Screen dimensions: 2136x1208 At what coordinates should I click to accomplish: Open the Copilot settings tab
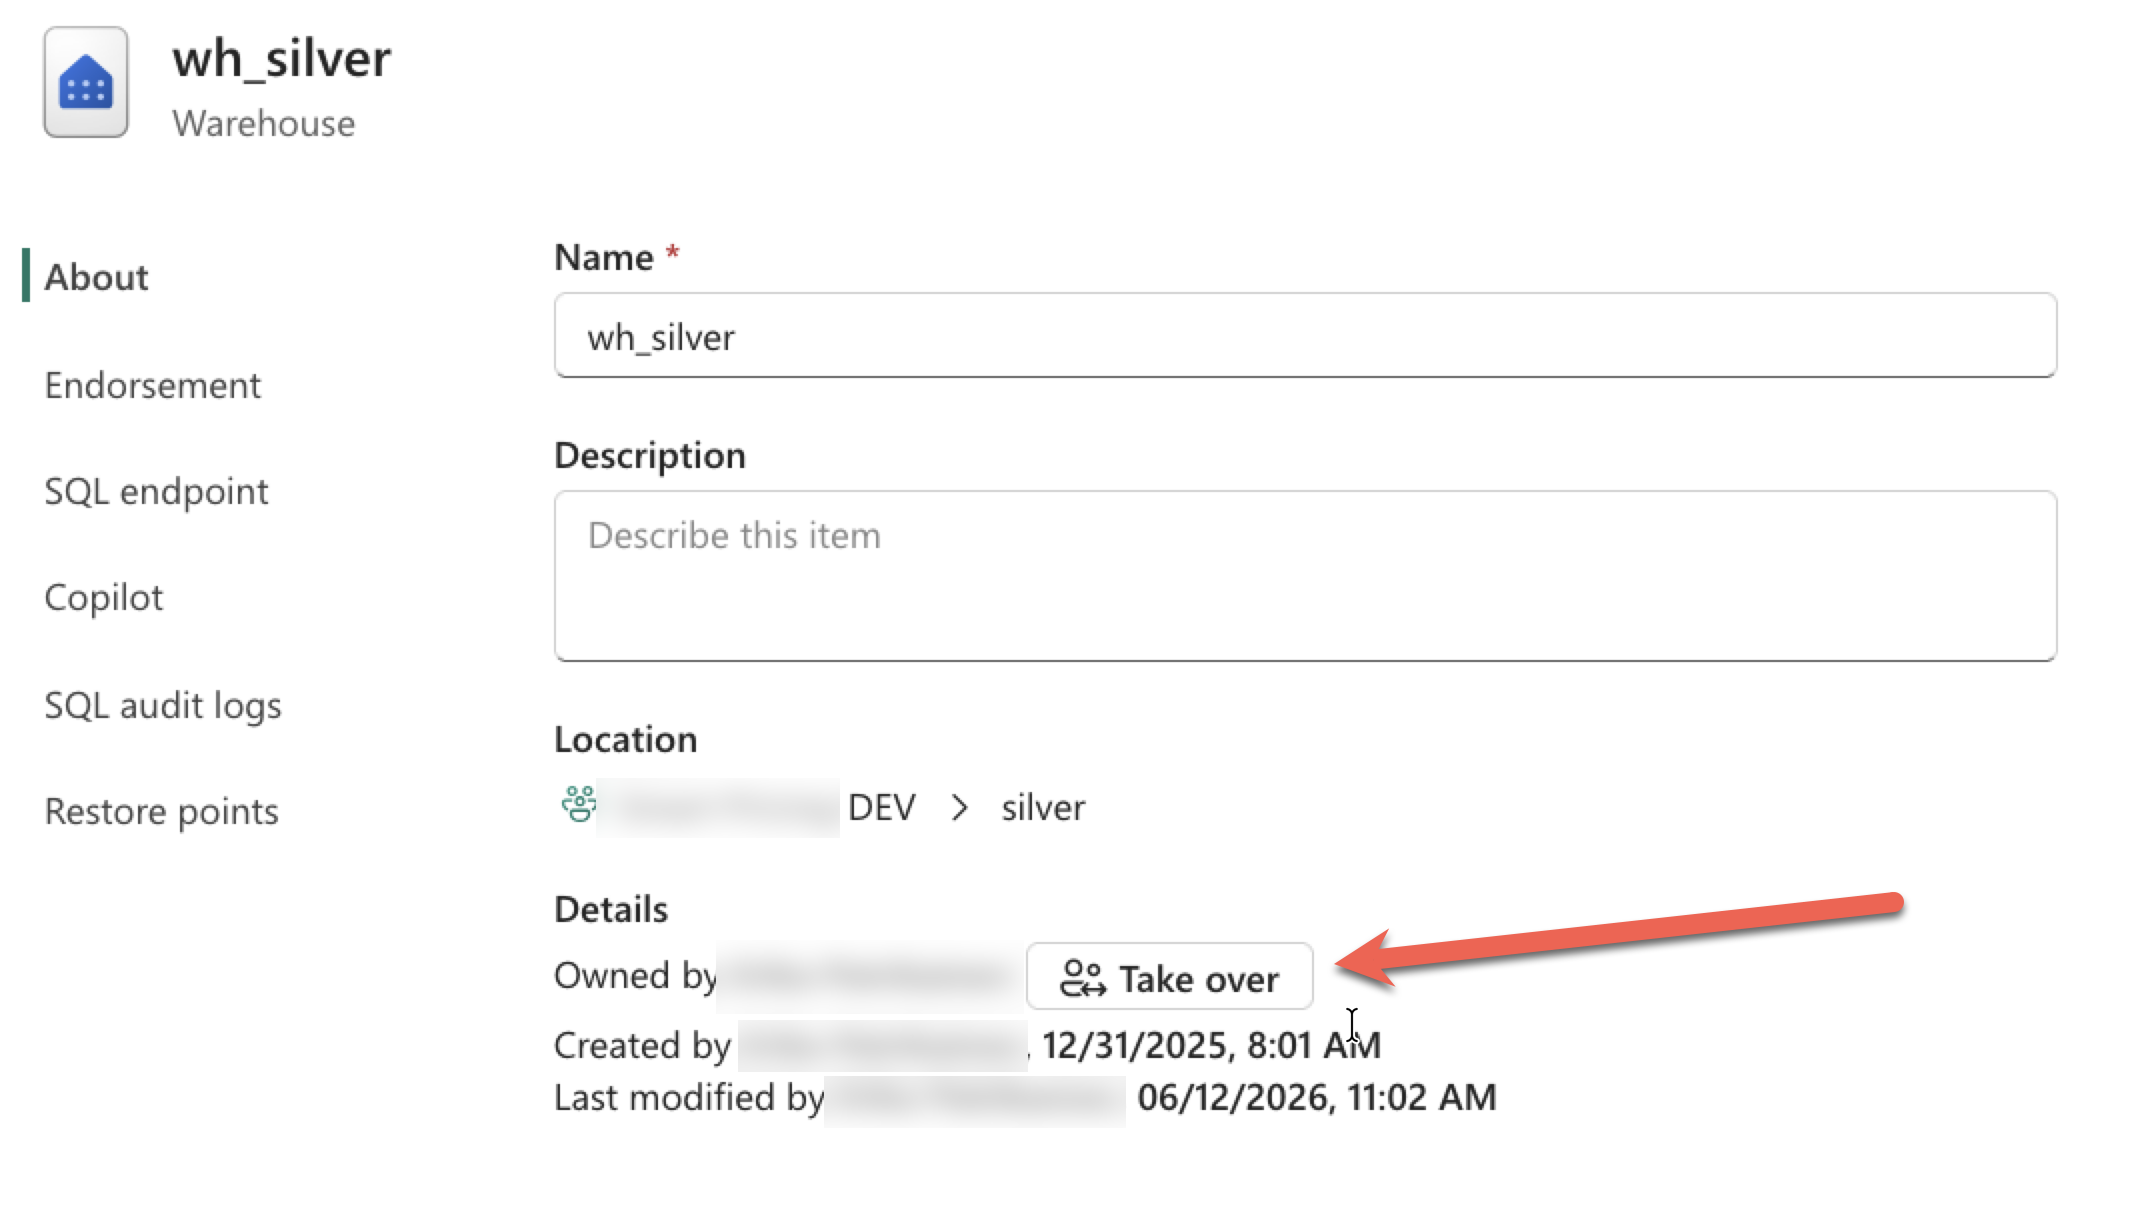(x=103, y=597)
